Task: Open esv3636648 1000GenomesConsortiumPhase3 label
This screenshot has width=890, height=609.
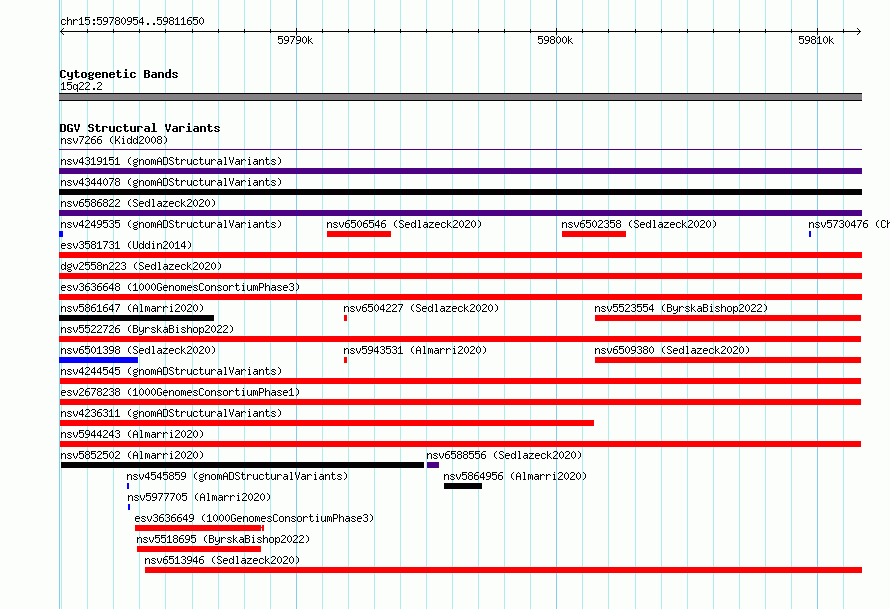Action: point(180,287)
